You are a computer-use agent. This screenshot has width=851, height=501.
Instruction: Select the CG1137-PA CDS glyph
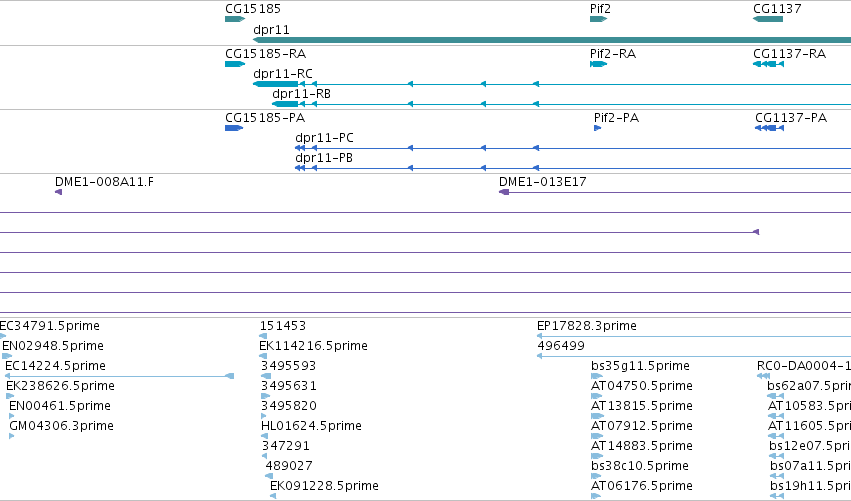coord(770,128)
